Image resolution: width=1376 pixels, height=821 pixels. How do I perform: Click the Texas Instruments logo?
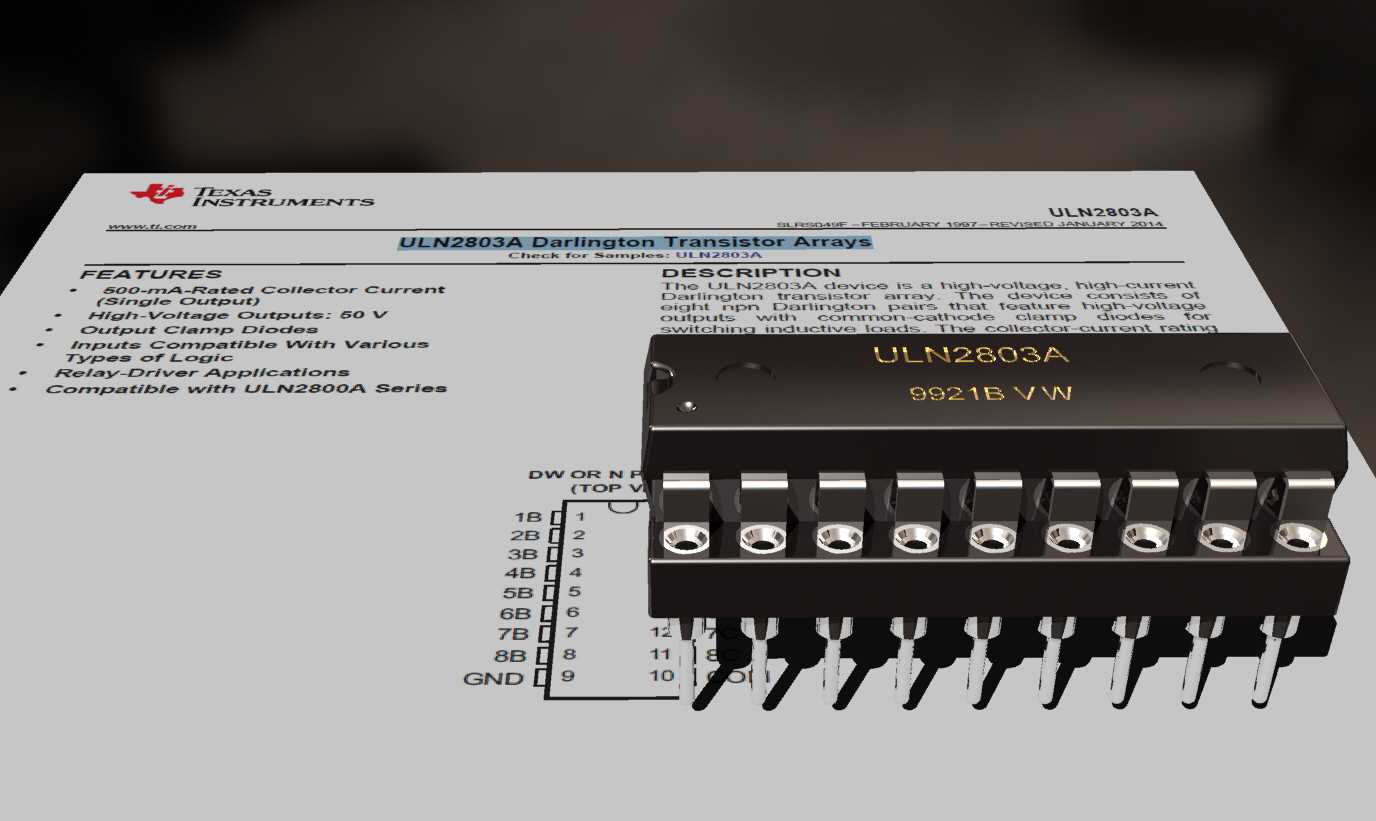[x=252, y=196]
